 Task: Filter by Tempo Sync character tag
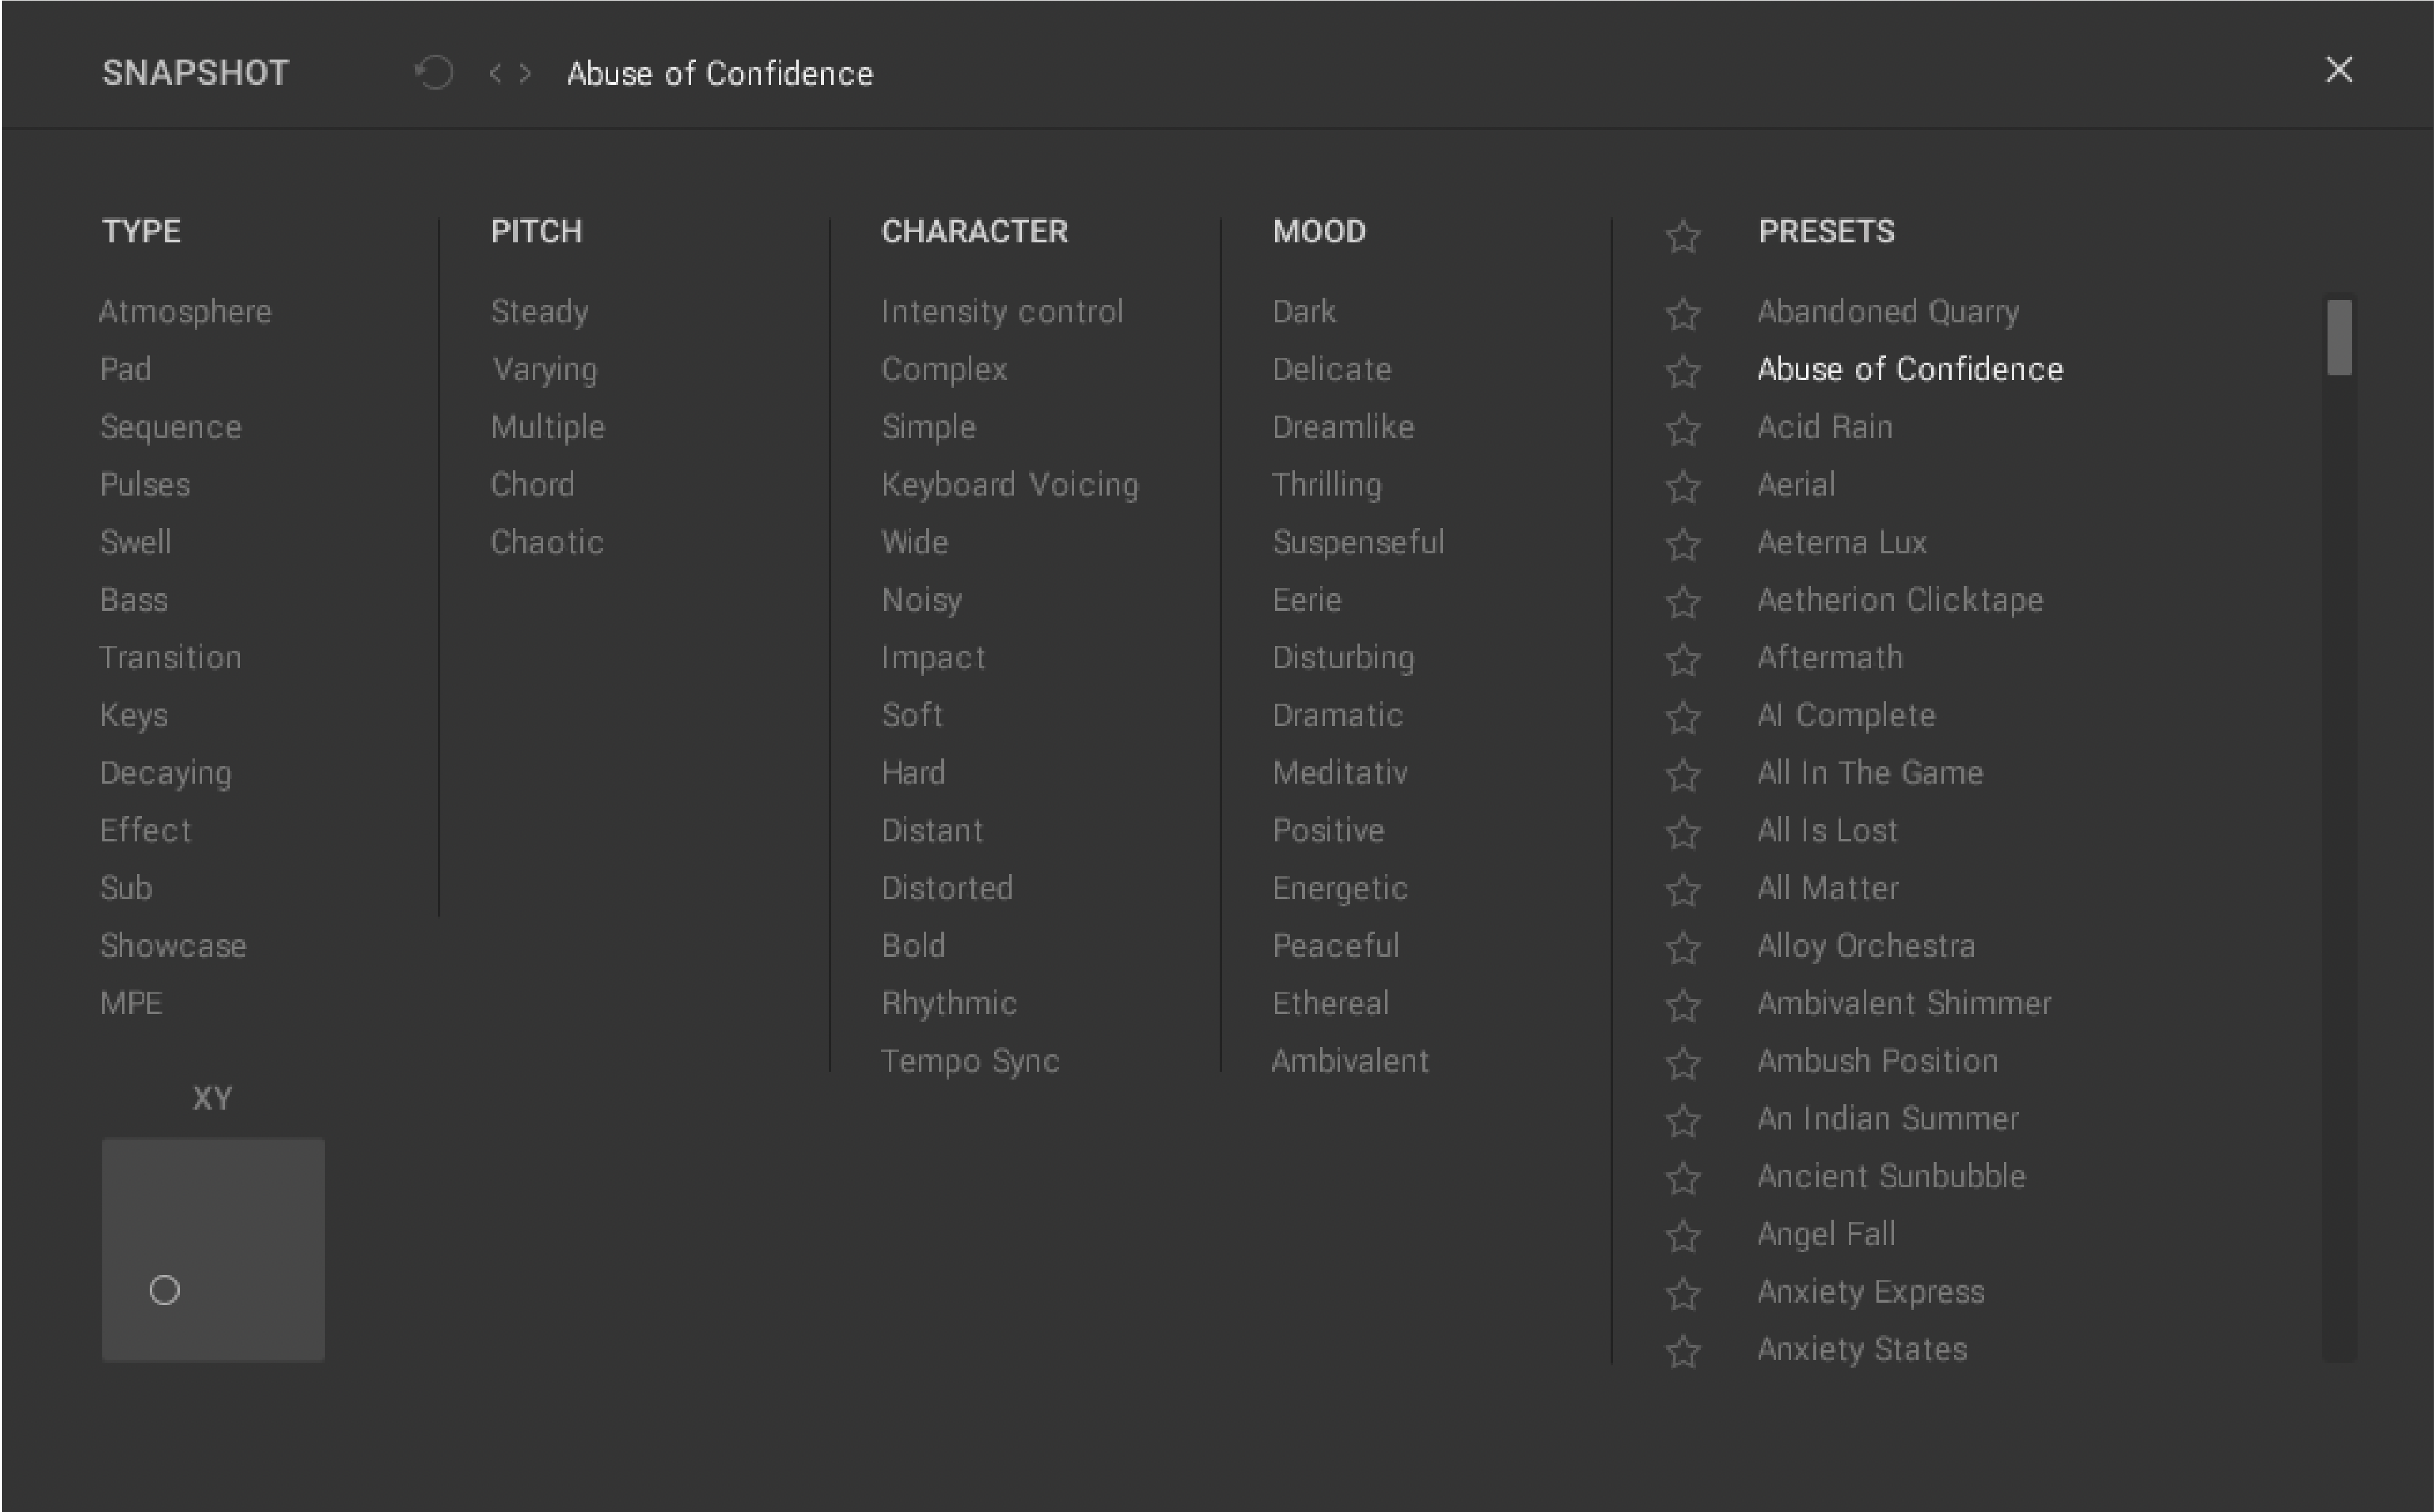[969, 1060]
